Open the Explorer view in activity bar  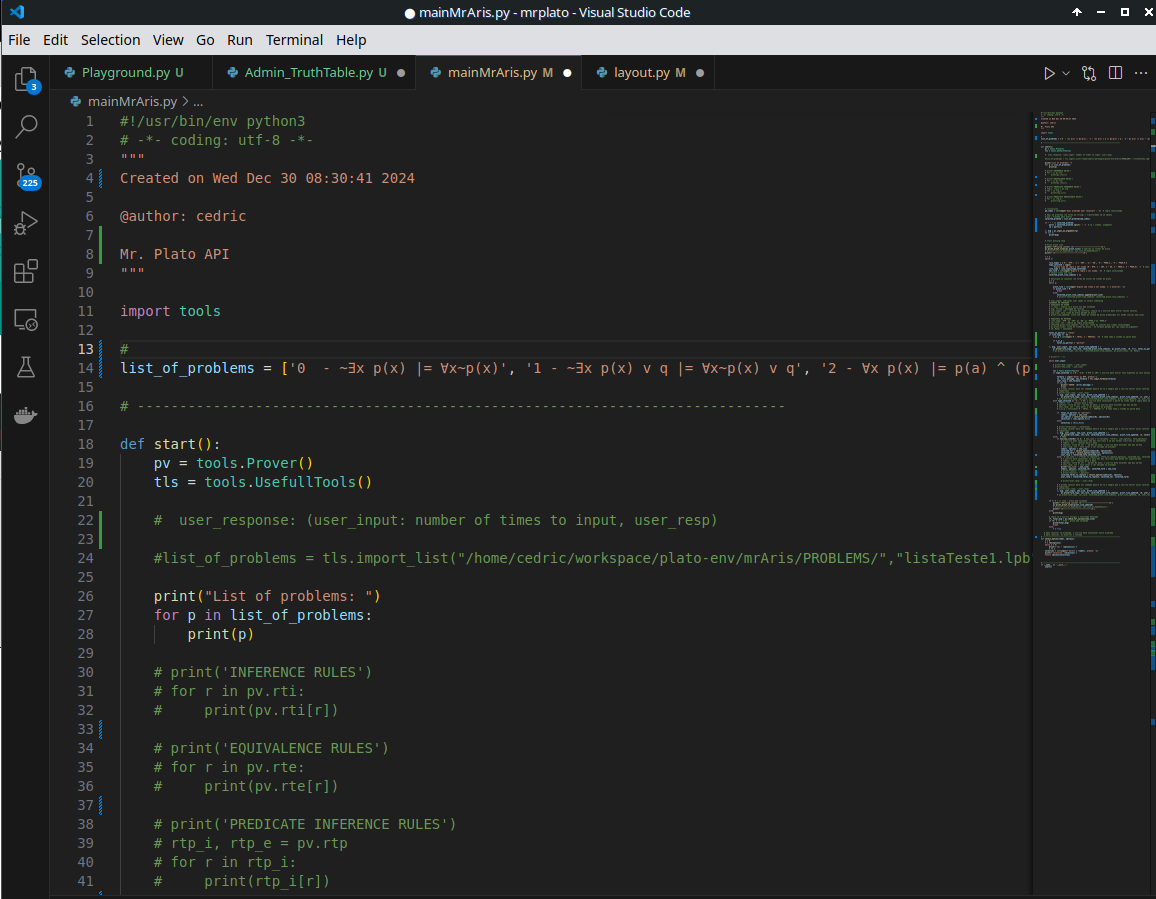[26, 79]
